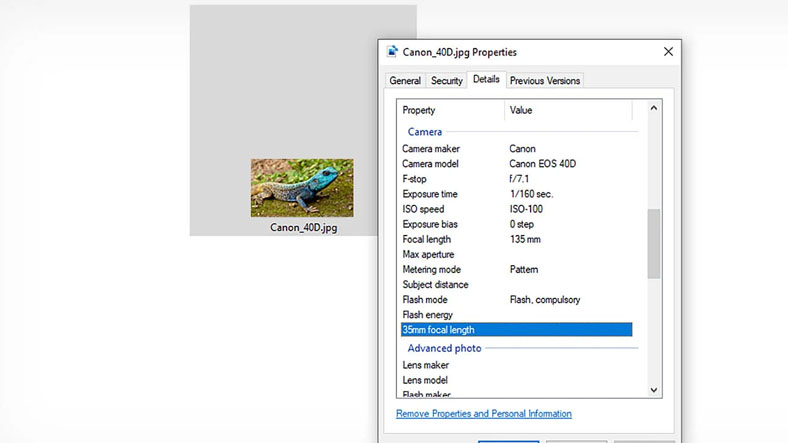Select the Metering mode row
788x443 pixels.
tap(517, 269)
